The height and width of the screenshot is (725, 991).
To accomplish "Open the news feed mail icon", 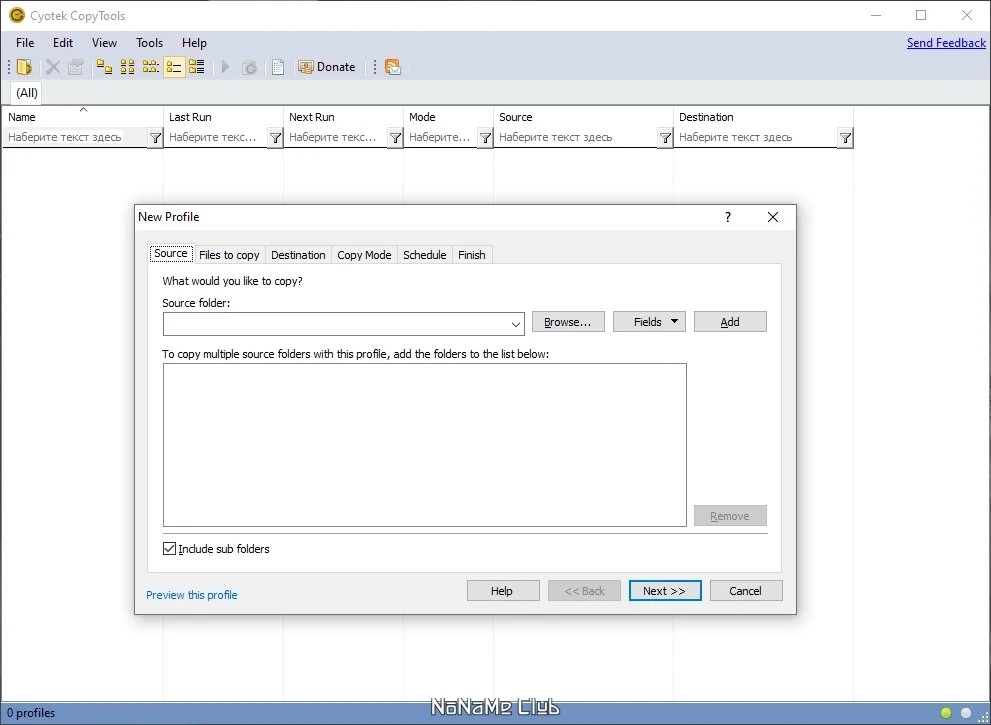I will point(392,67).
